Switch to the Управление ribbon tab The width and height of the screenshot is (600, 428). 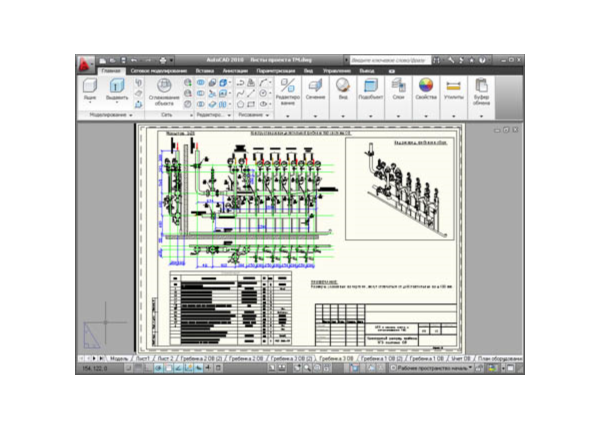pos(336,71)
